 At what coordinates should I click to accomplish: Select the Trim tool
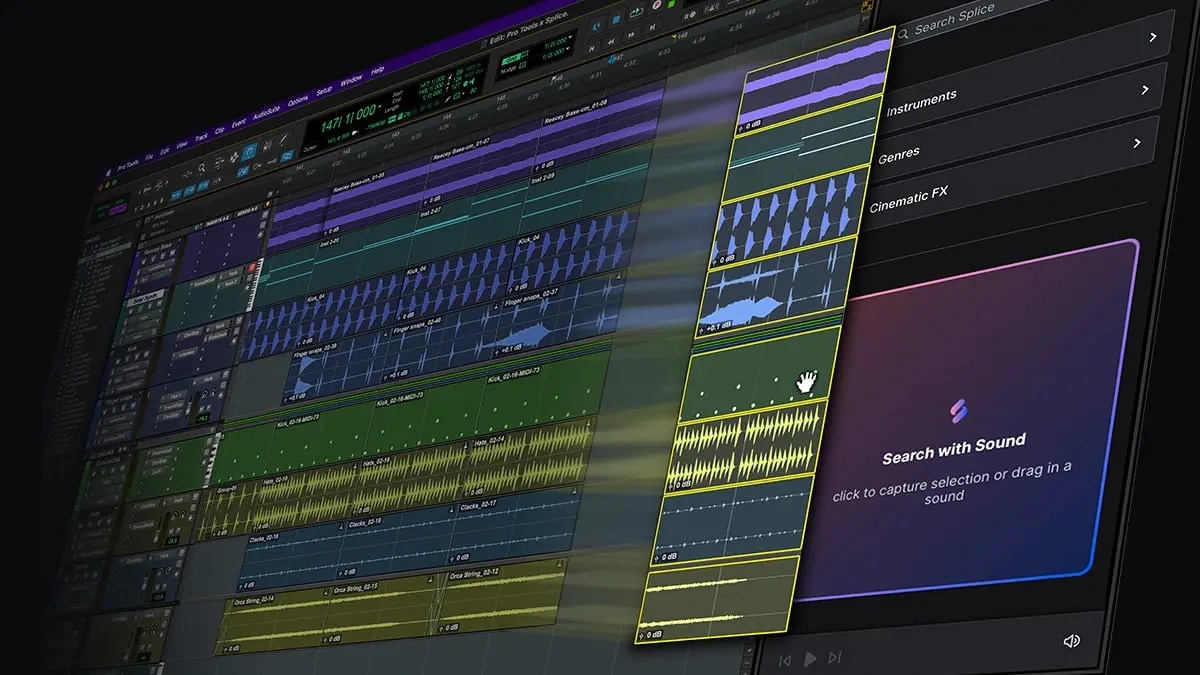coord(218,162)
